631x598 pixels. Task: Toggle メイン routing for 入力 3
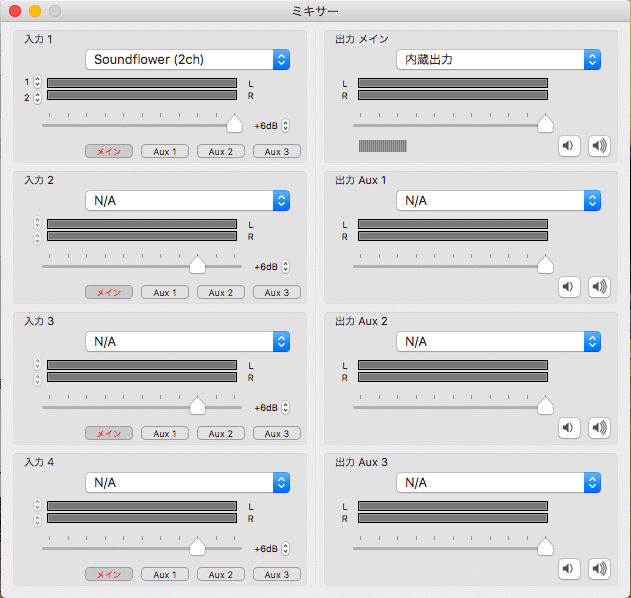(109, 433)
